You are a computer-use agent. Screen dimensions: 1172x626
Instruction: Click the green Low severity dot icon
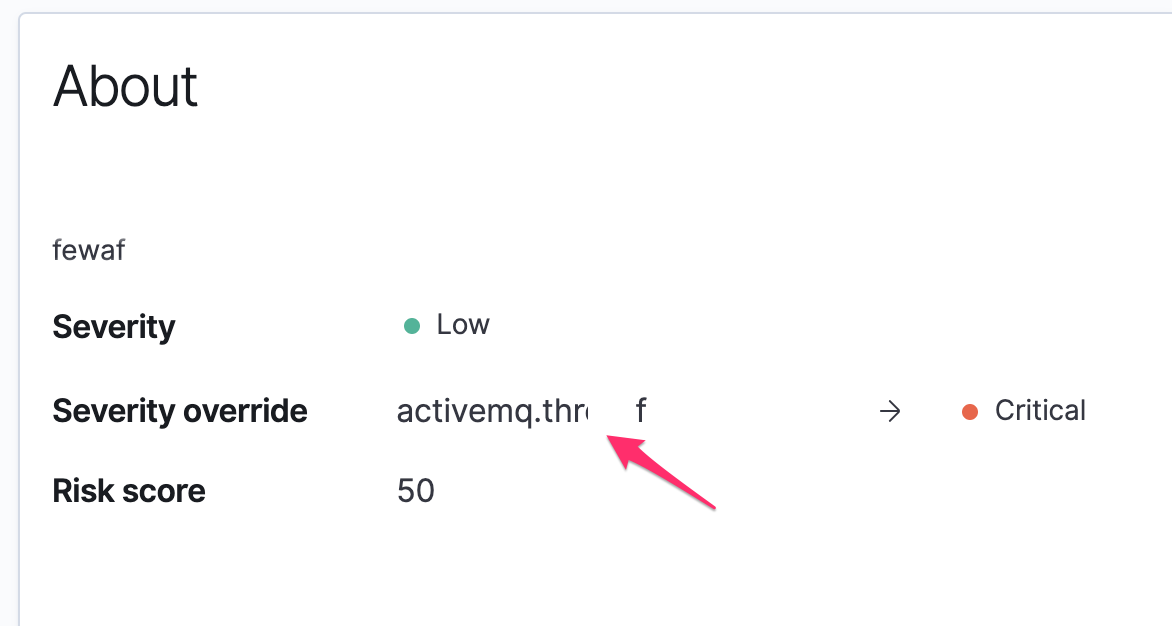pos(411,326)
